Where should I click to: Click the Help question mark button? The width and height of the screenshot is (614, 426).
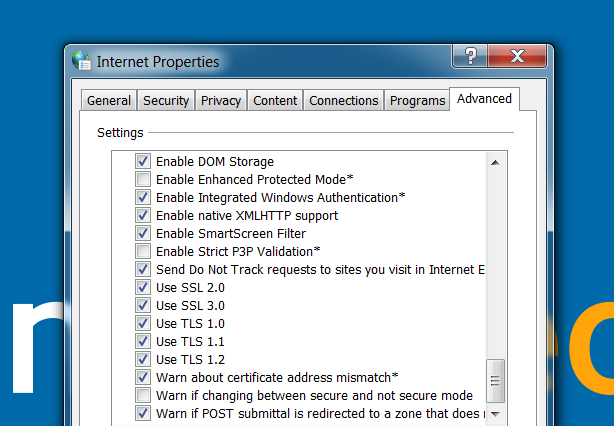(x=470, y=56)
